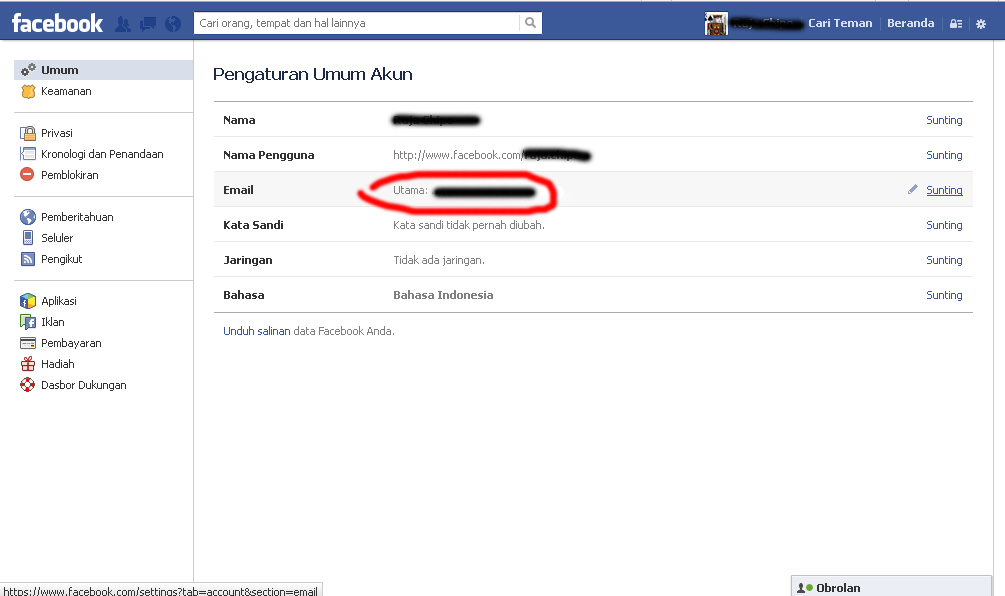
Task: Open the Obrolan chat bar
Action: click(x=892, y=586)
